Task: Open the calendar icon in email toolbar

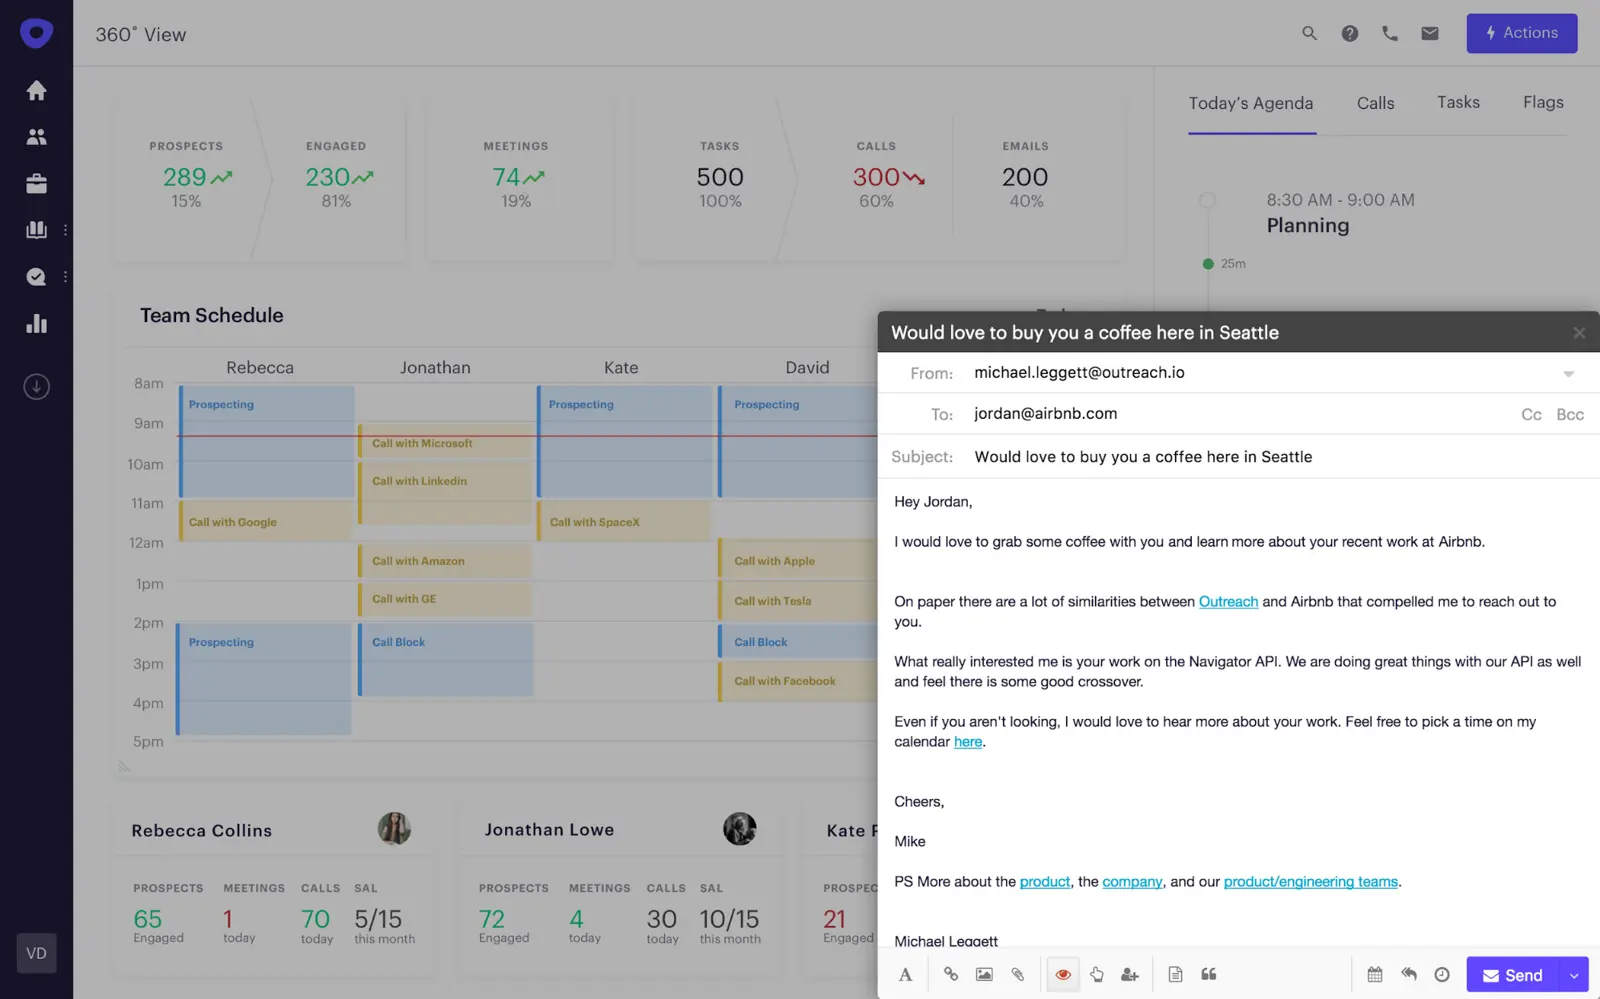Action: tap(1375, 974)
